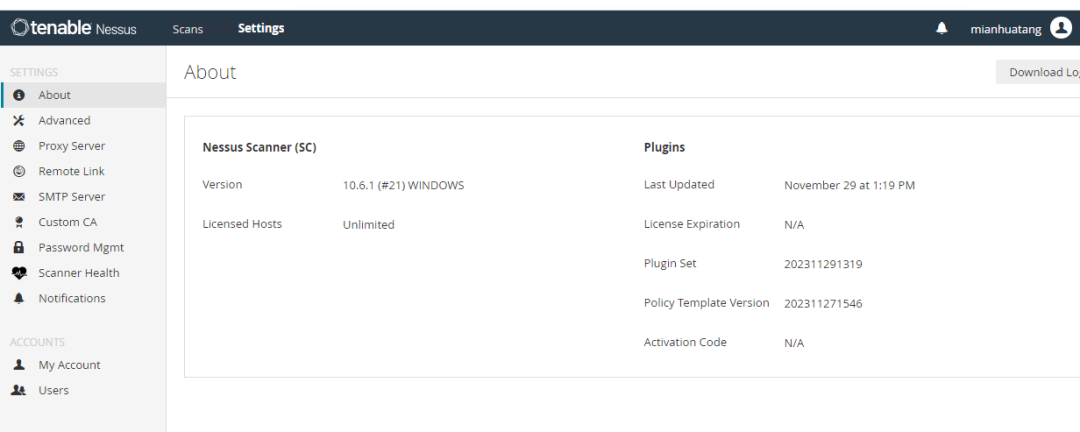Screen dimensions: 1080x432
Task: Click the Scanner Health heart icon
Action: (19, 273)
